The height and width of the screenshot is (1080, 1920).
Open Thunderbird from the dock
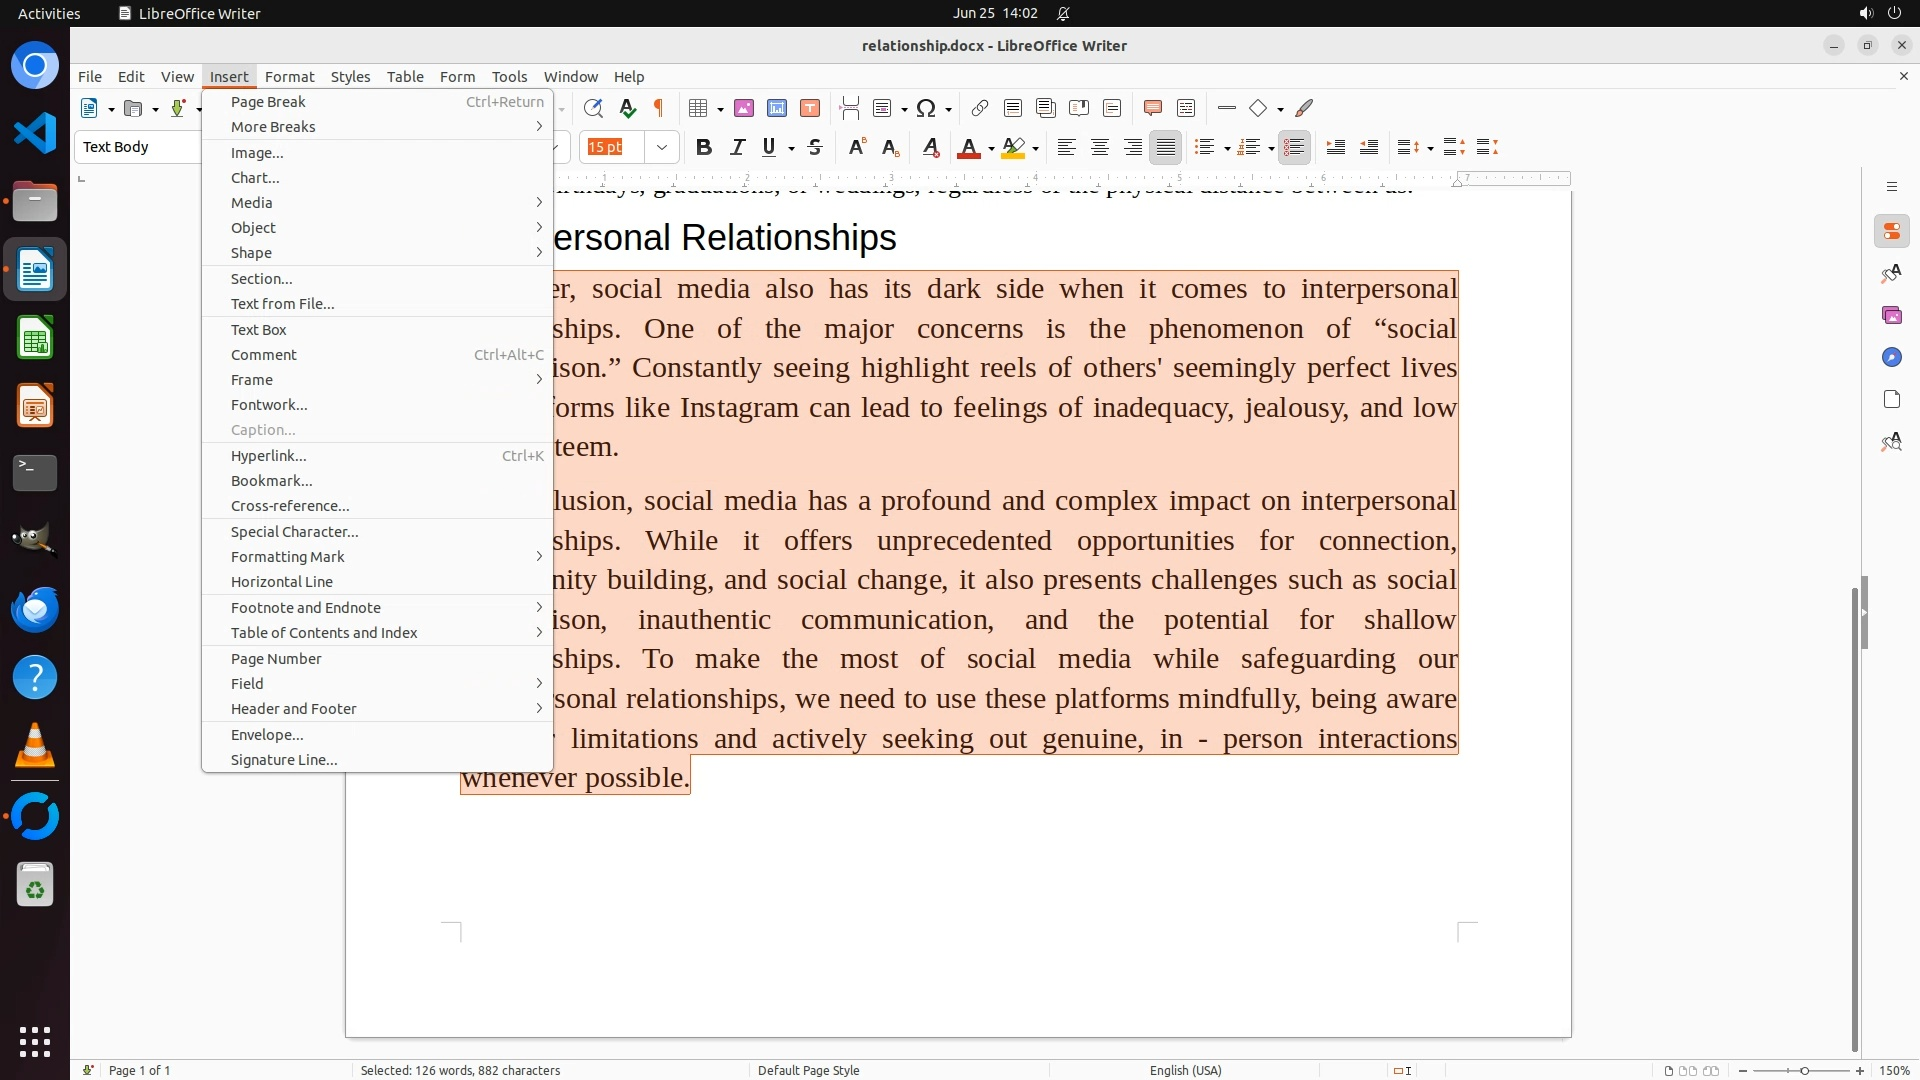(x=35, y=609)
